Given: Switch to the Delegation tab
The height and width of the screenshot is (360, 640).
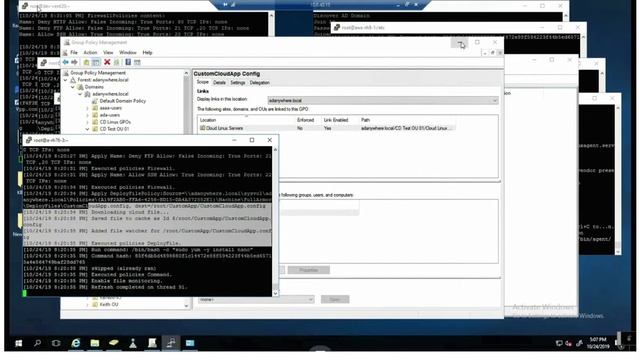Looking at the screenshot, I should pos(260,83).
